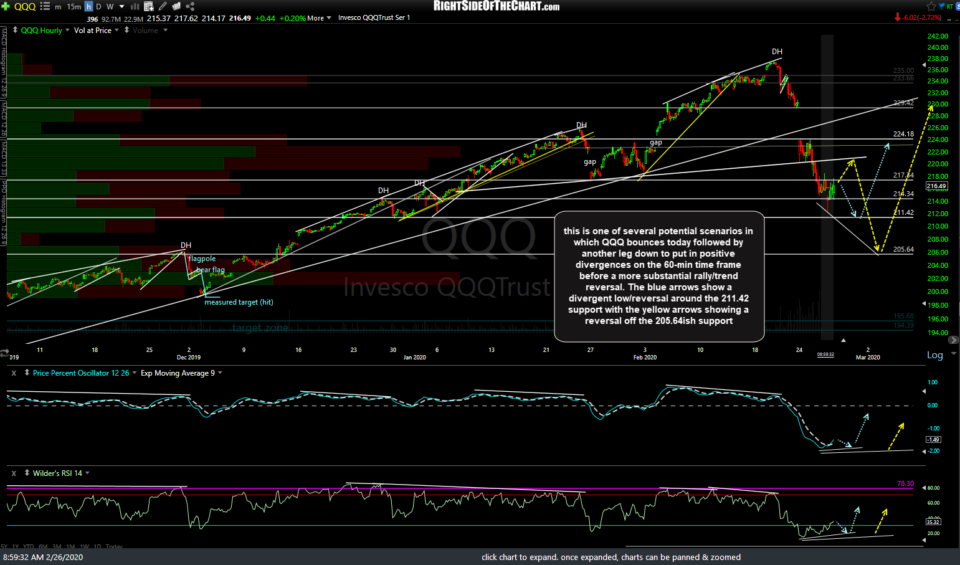This screenshot has width=960, height=565.
Task: Click the 5Y range tab
Action: coord(4,547)
